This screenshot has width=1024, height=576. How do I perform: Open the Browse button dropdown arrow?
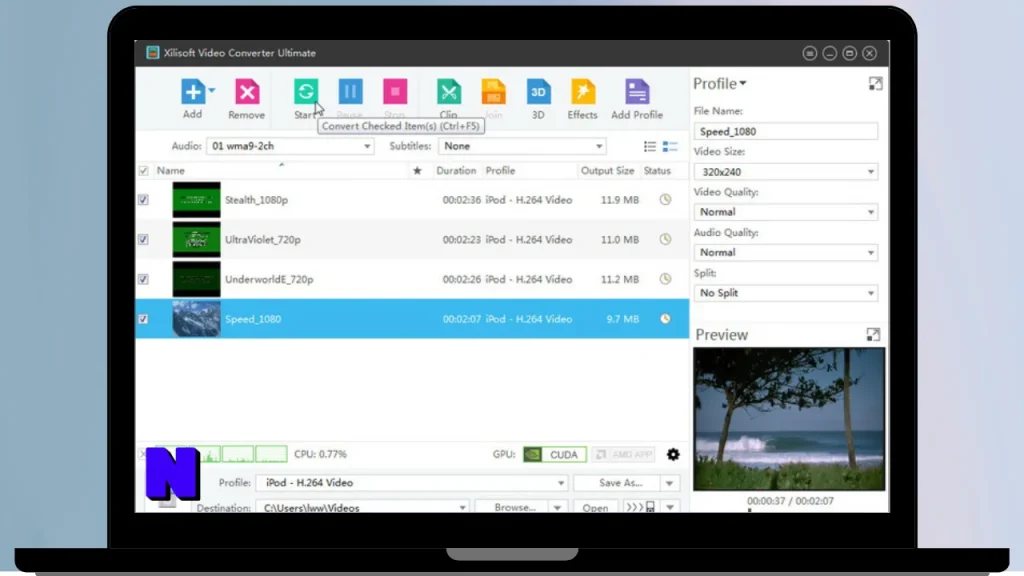pos(557,507)
